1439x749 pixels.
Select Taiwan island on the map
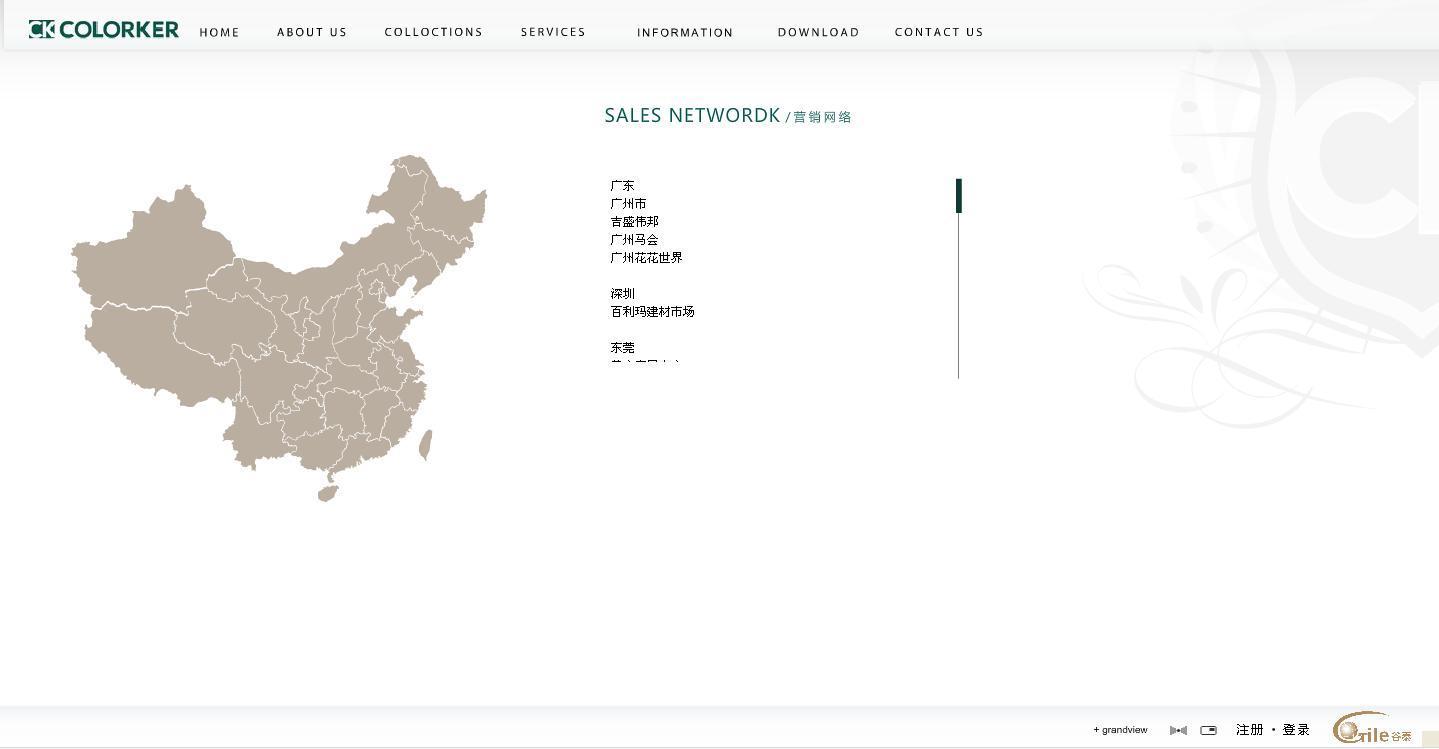click(x=425, y=445)
